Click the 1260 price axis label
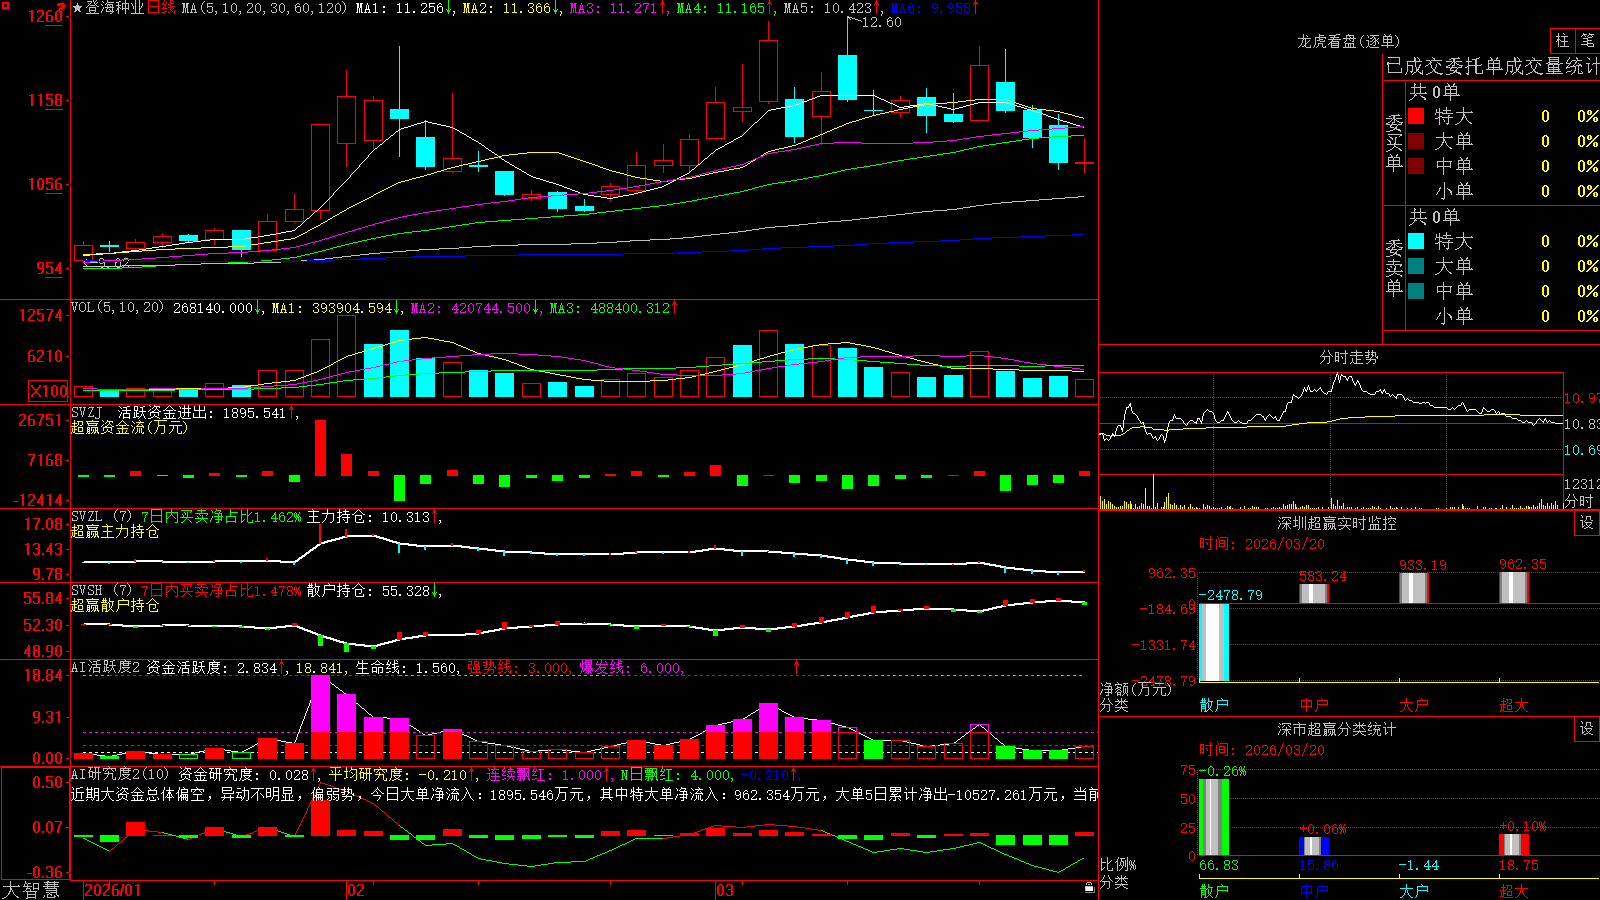Viewport: 1600px width, 900px height. pos(45,16)
